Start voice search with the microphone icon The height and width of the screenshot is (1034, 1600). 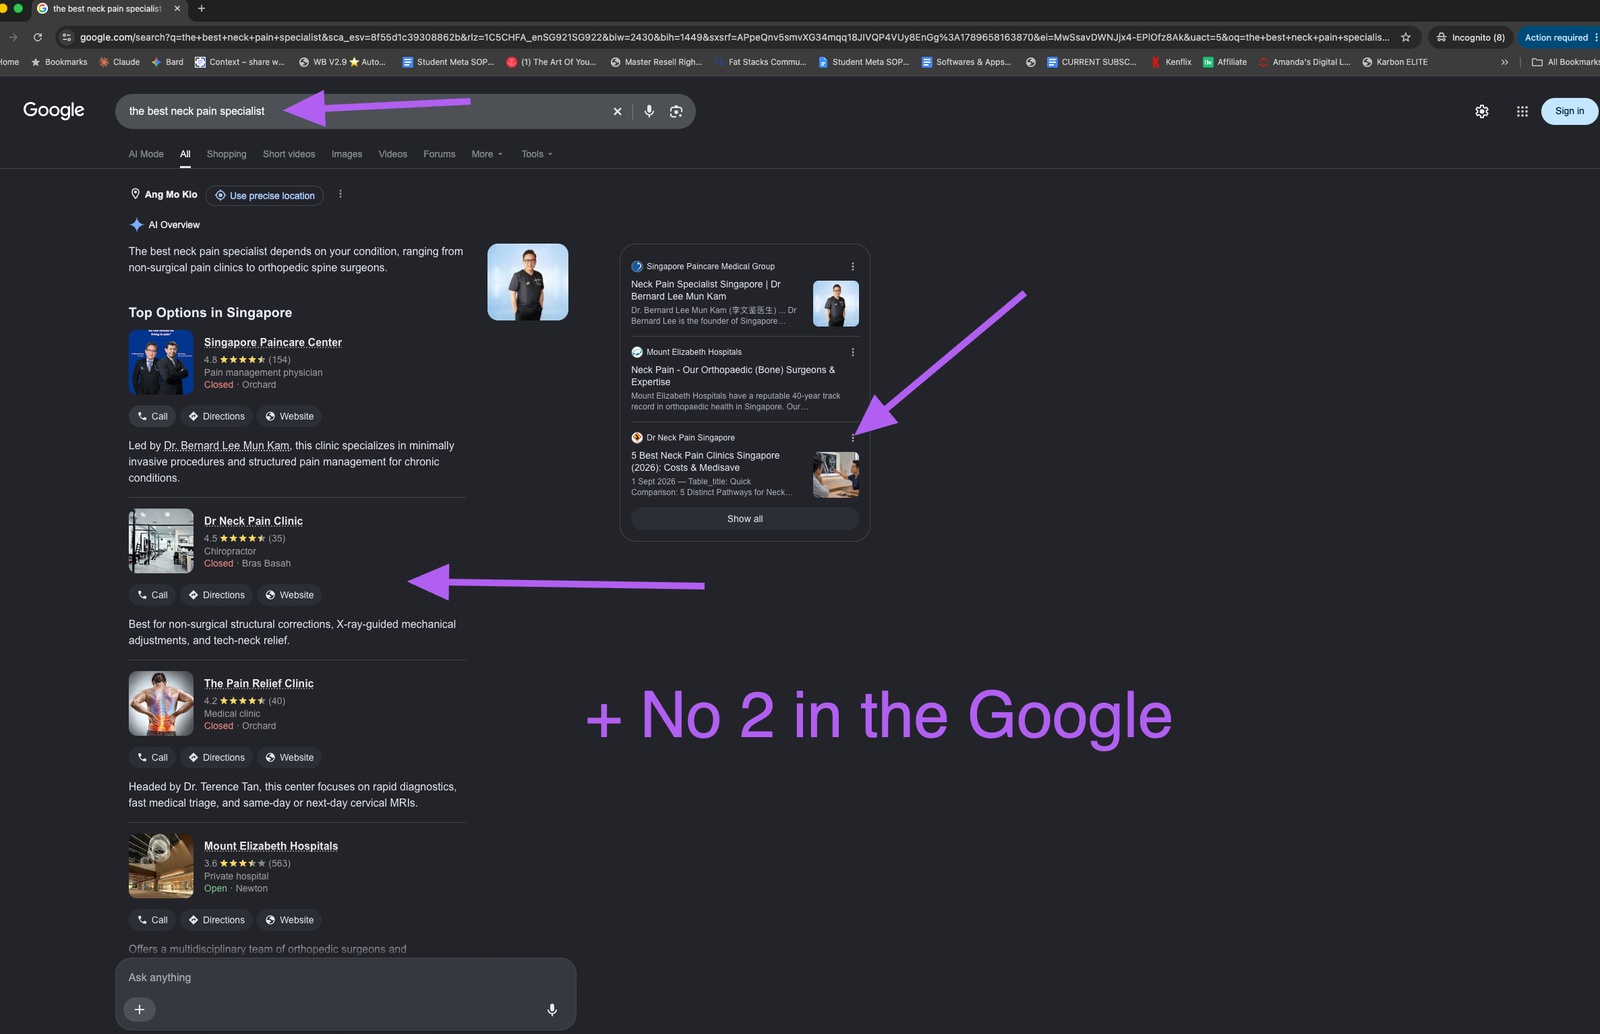coord(649,111)
